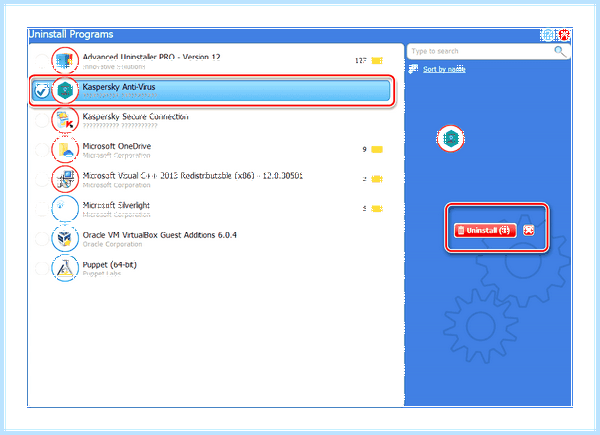Select the Advanced Uninstaller PRO - Version 12 entry
600x435 pixels.
(152, 57)
